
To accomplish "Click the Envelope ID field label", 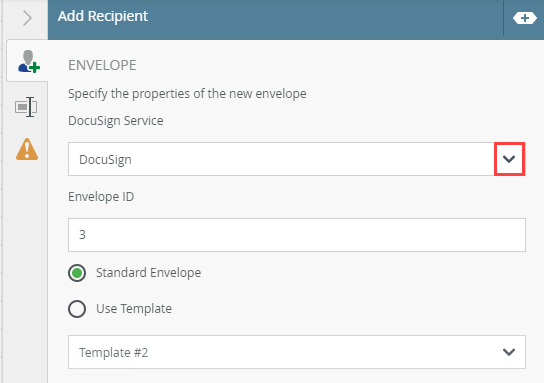I will tap(101, 197).
